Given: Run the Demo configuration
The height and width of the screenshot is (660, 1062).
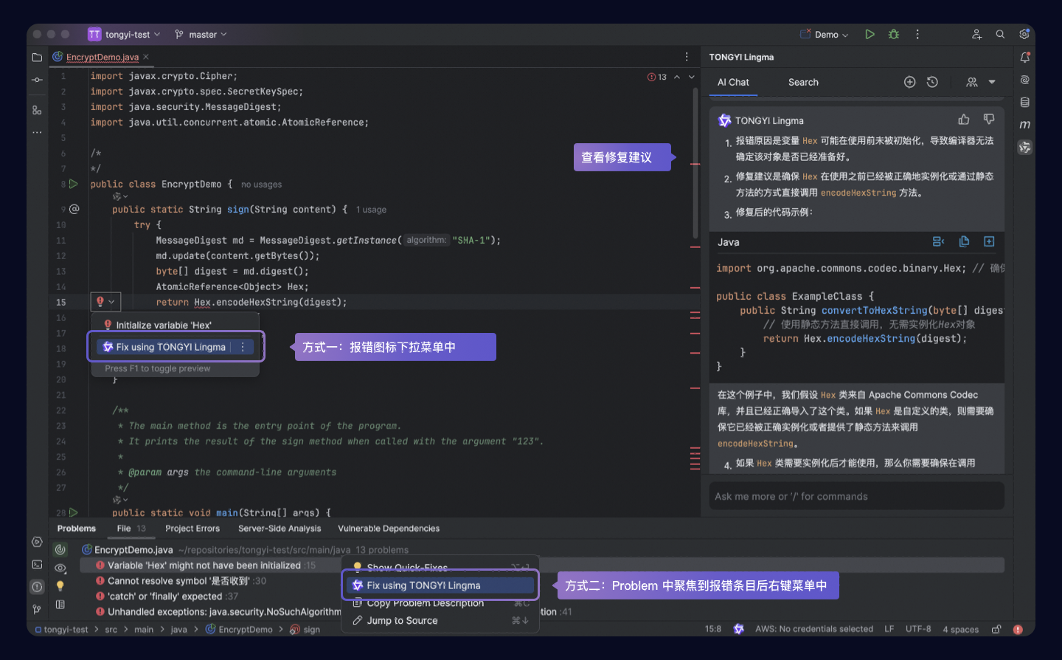Looking at the screenshot, I should [x=870, y=34].
